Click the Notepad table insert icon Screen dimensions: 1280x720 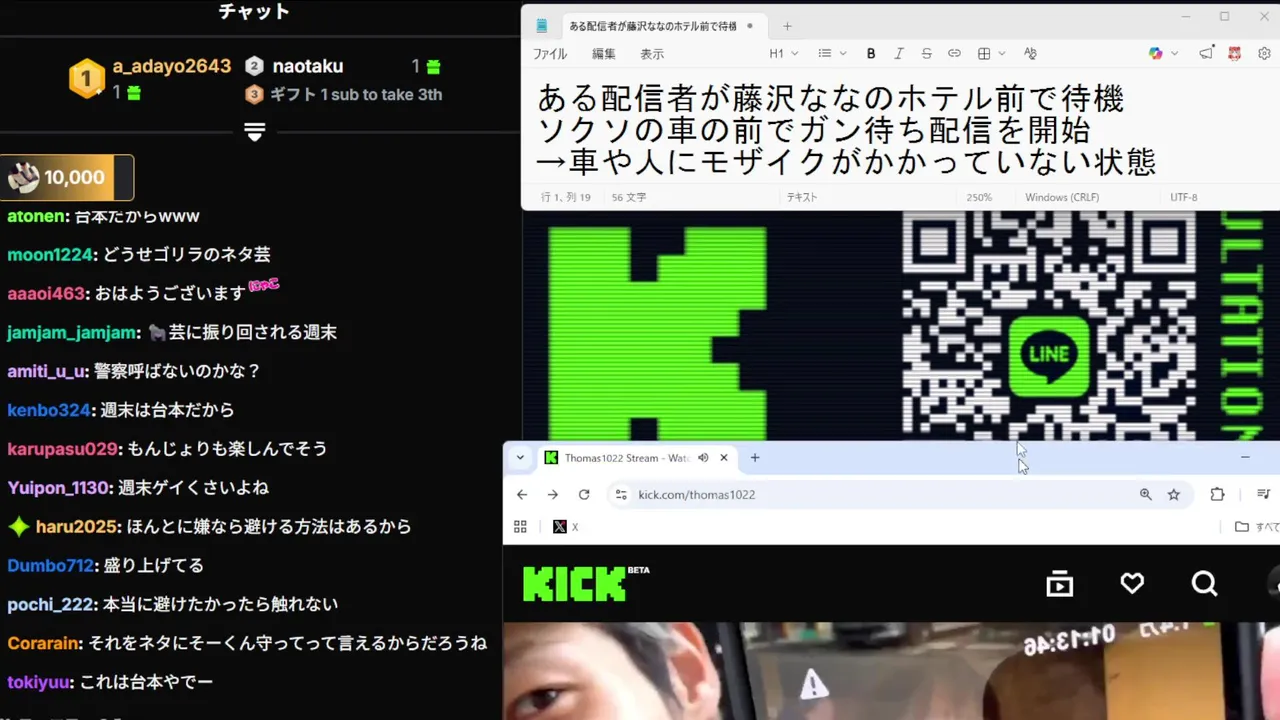coord(984,53)
